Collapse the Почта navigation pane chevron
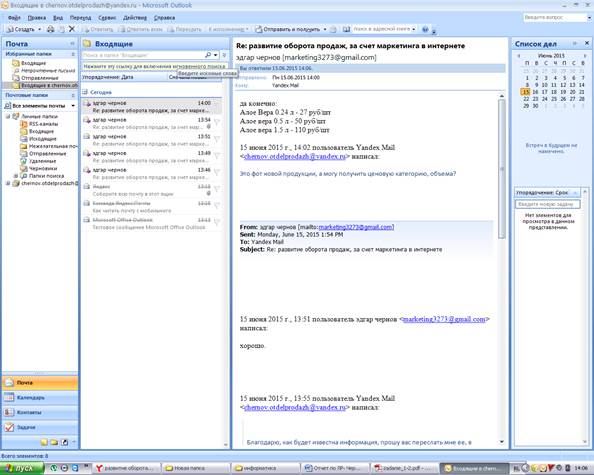Viewport: 594px width, 475px height. click(x=72, y=44)
